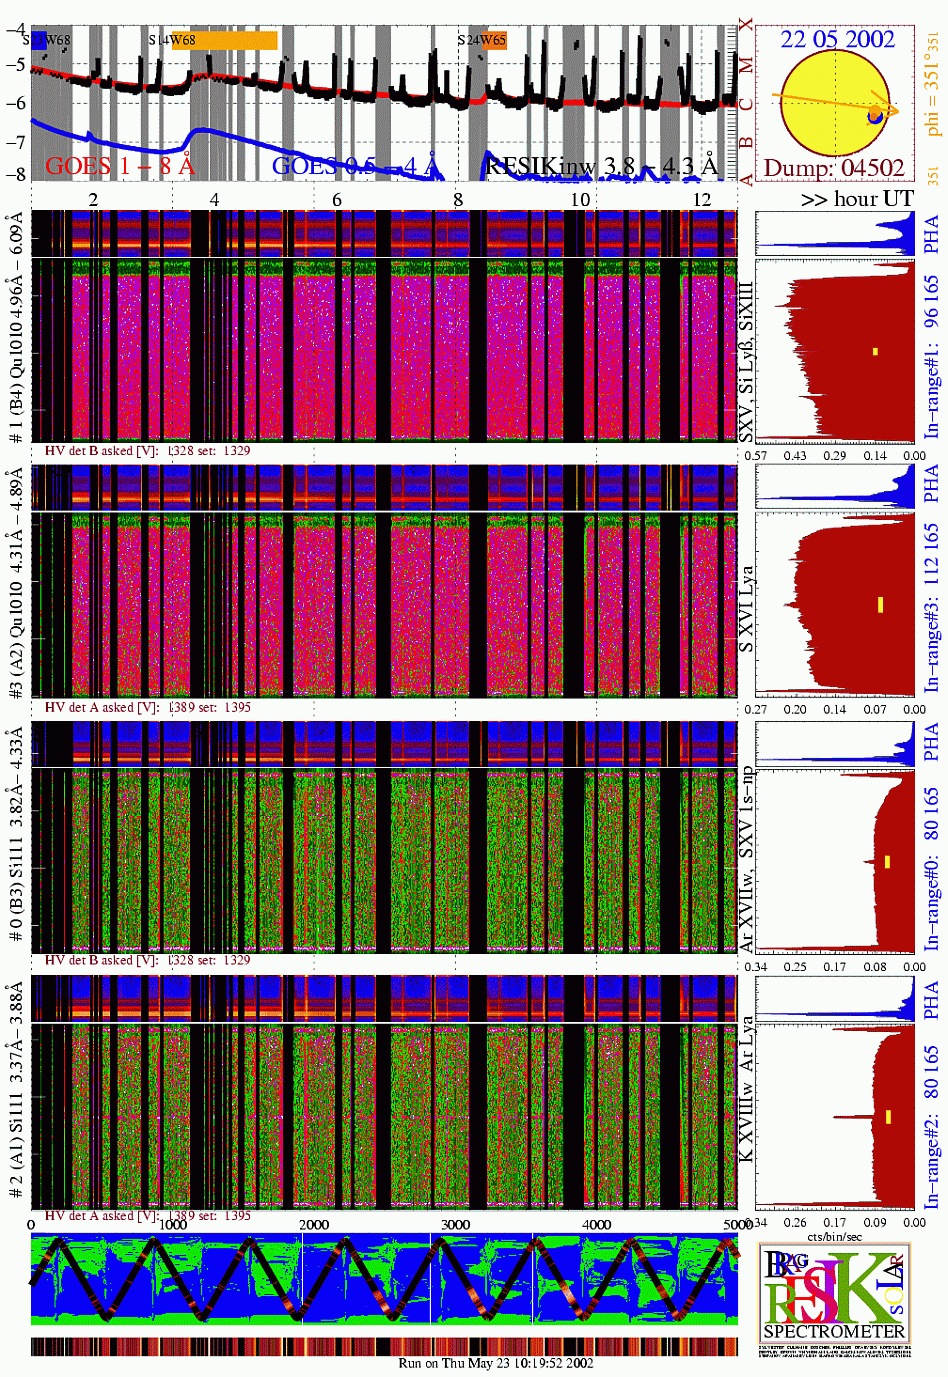
Task: Click the RESIK Solar Spectrometer logo
Action: point(835,1295)
